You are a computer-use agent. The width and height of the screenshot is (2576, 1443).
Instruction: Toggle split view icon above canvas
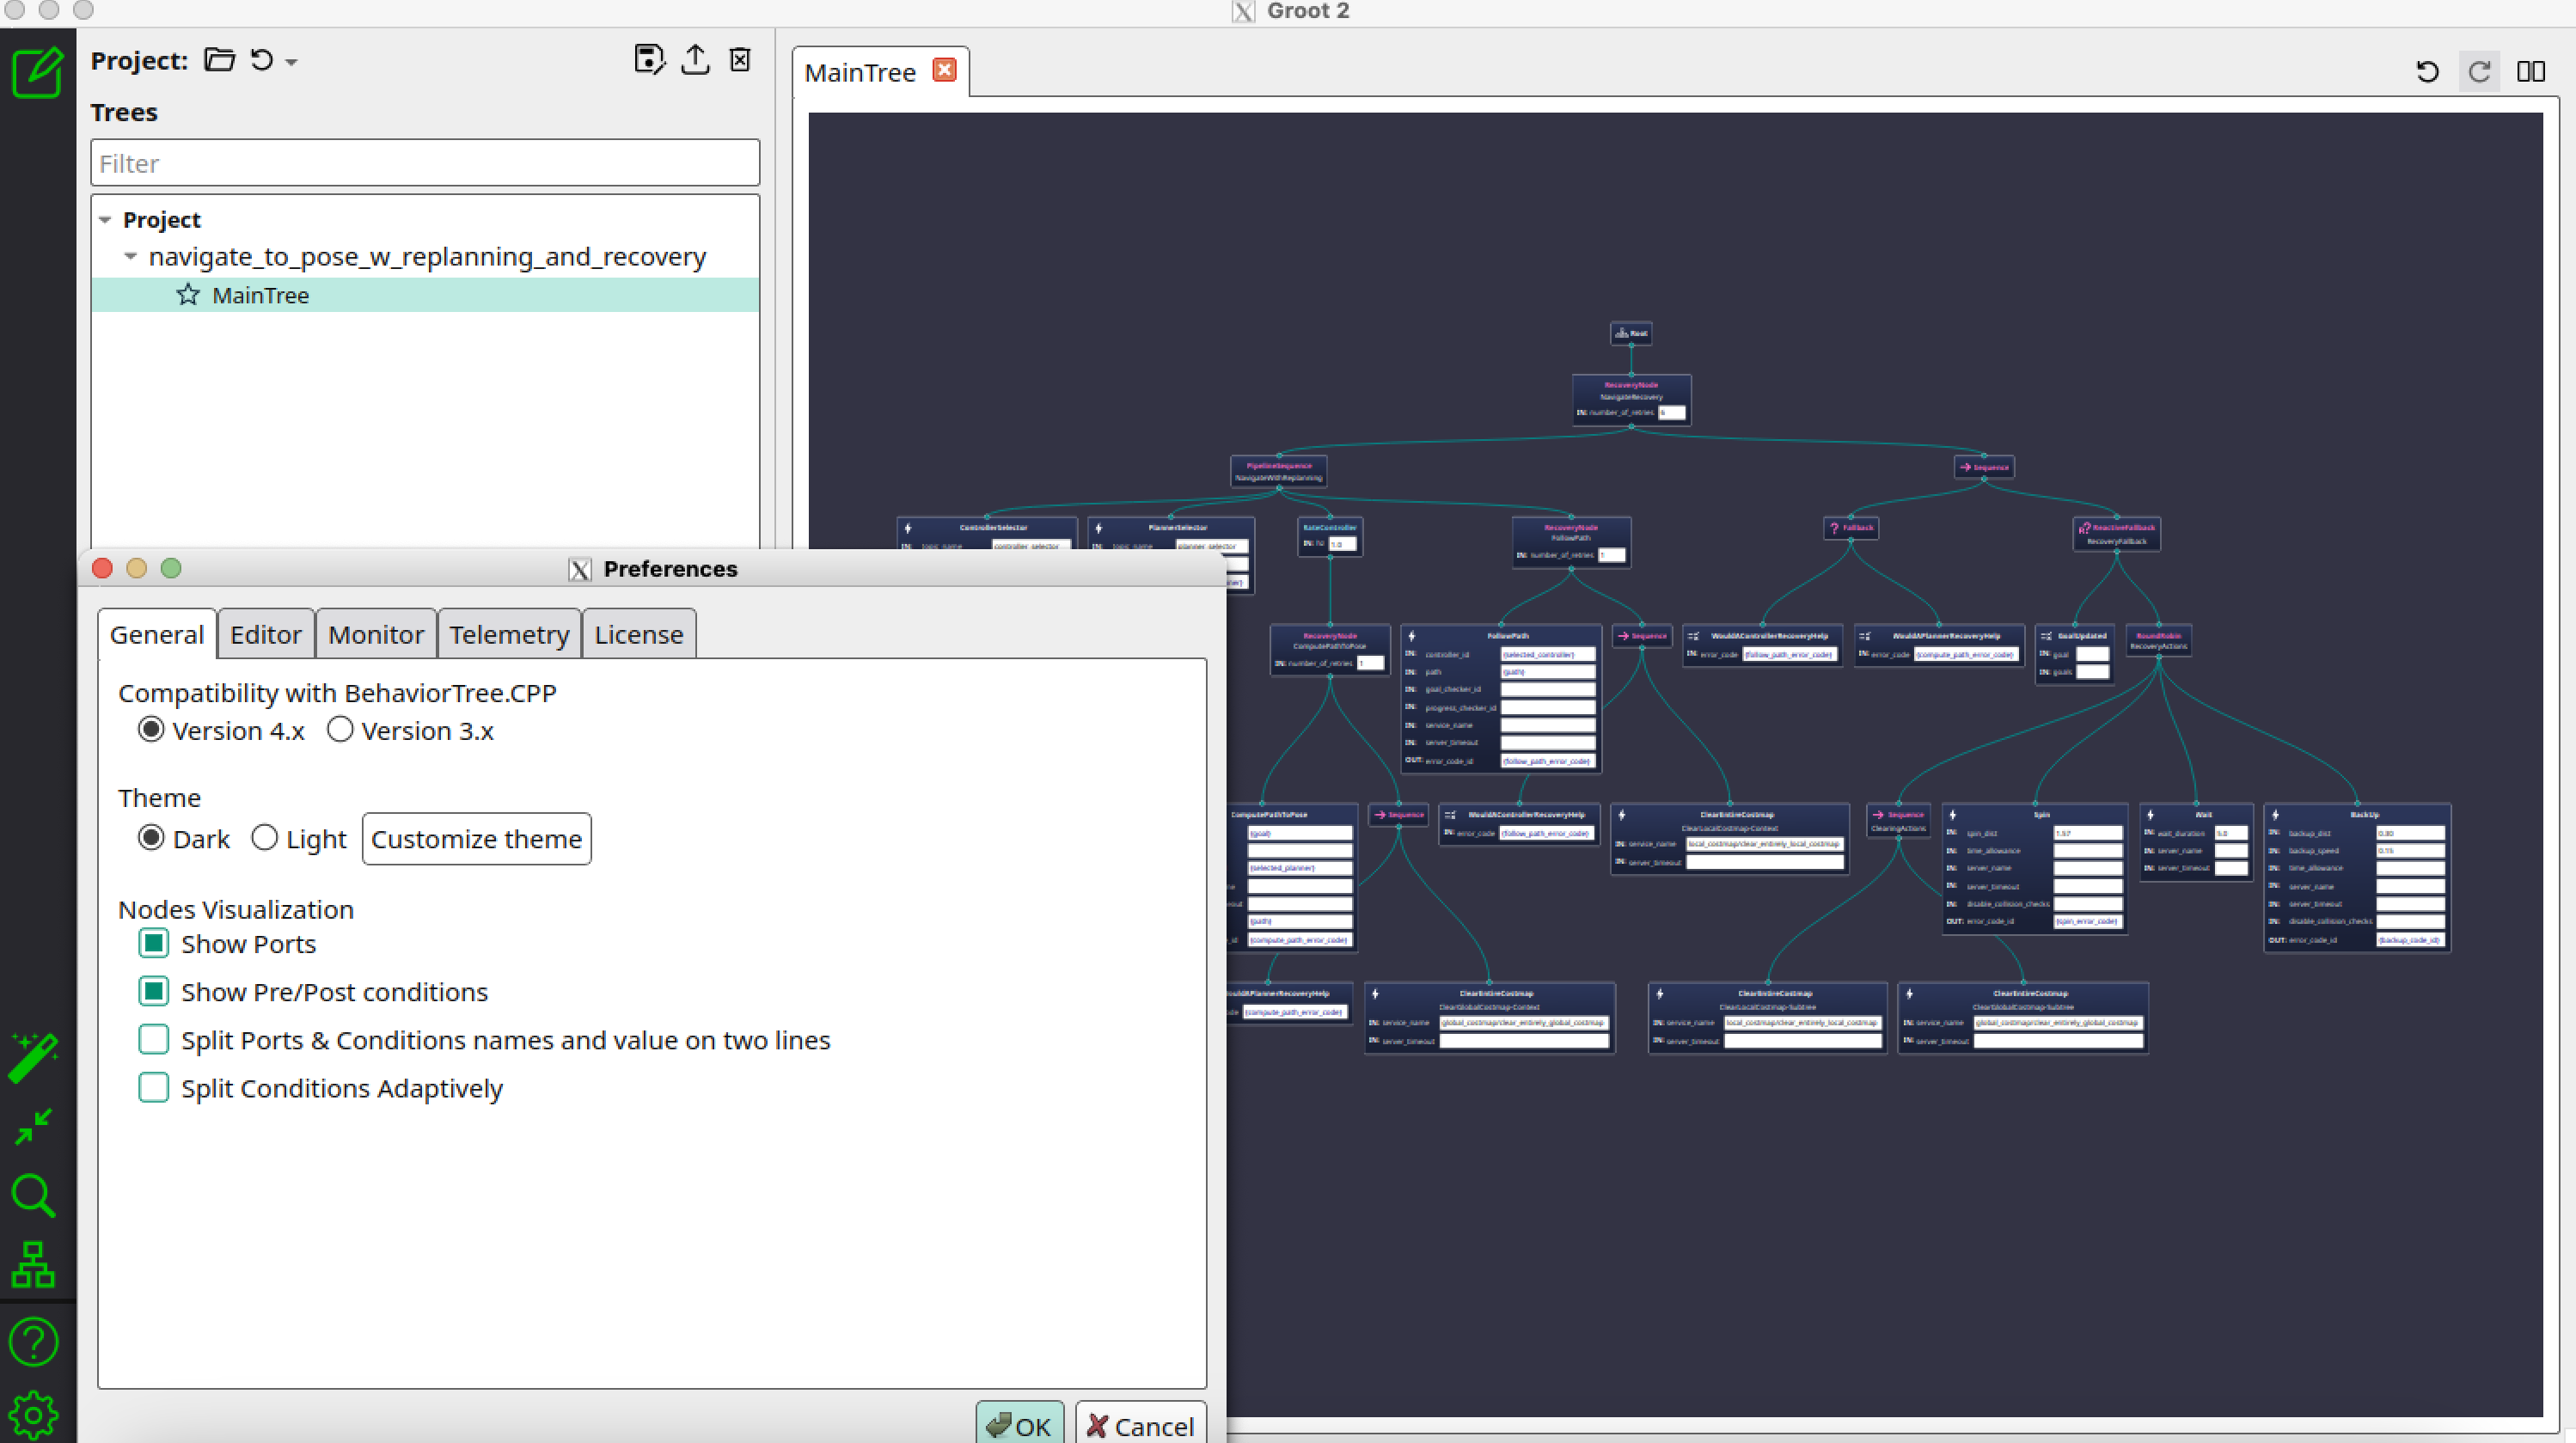[2531, 72]
